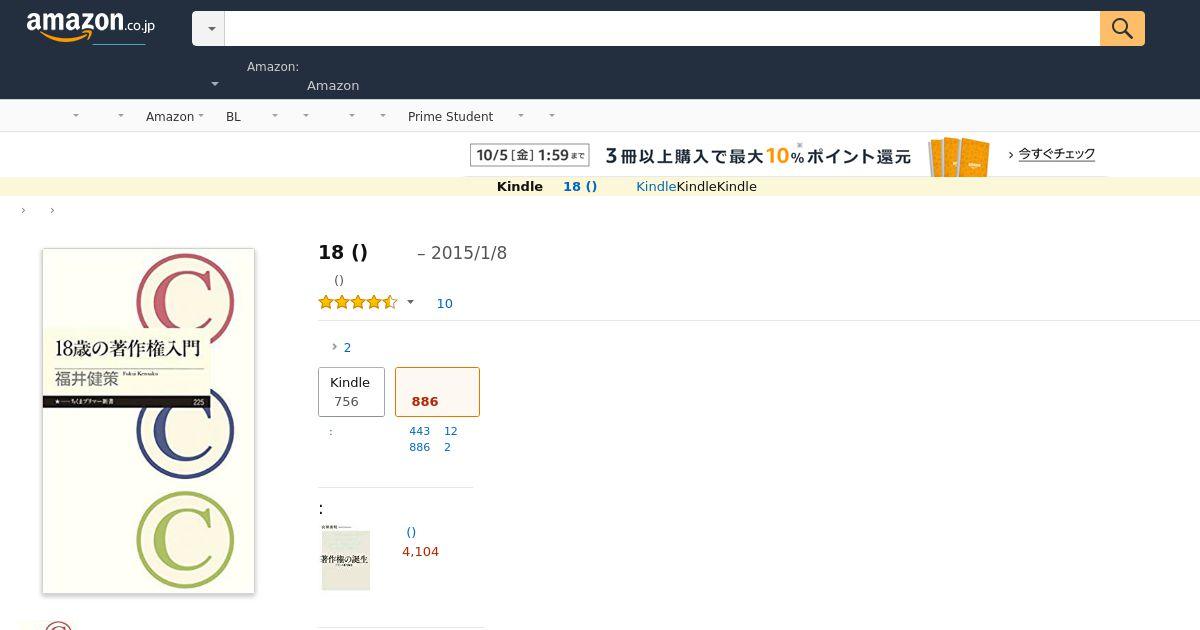Open the Amazon.co.jp home logo
This screenshot has width=1200, height=630.
(x=91, y=27)
